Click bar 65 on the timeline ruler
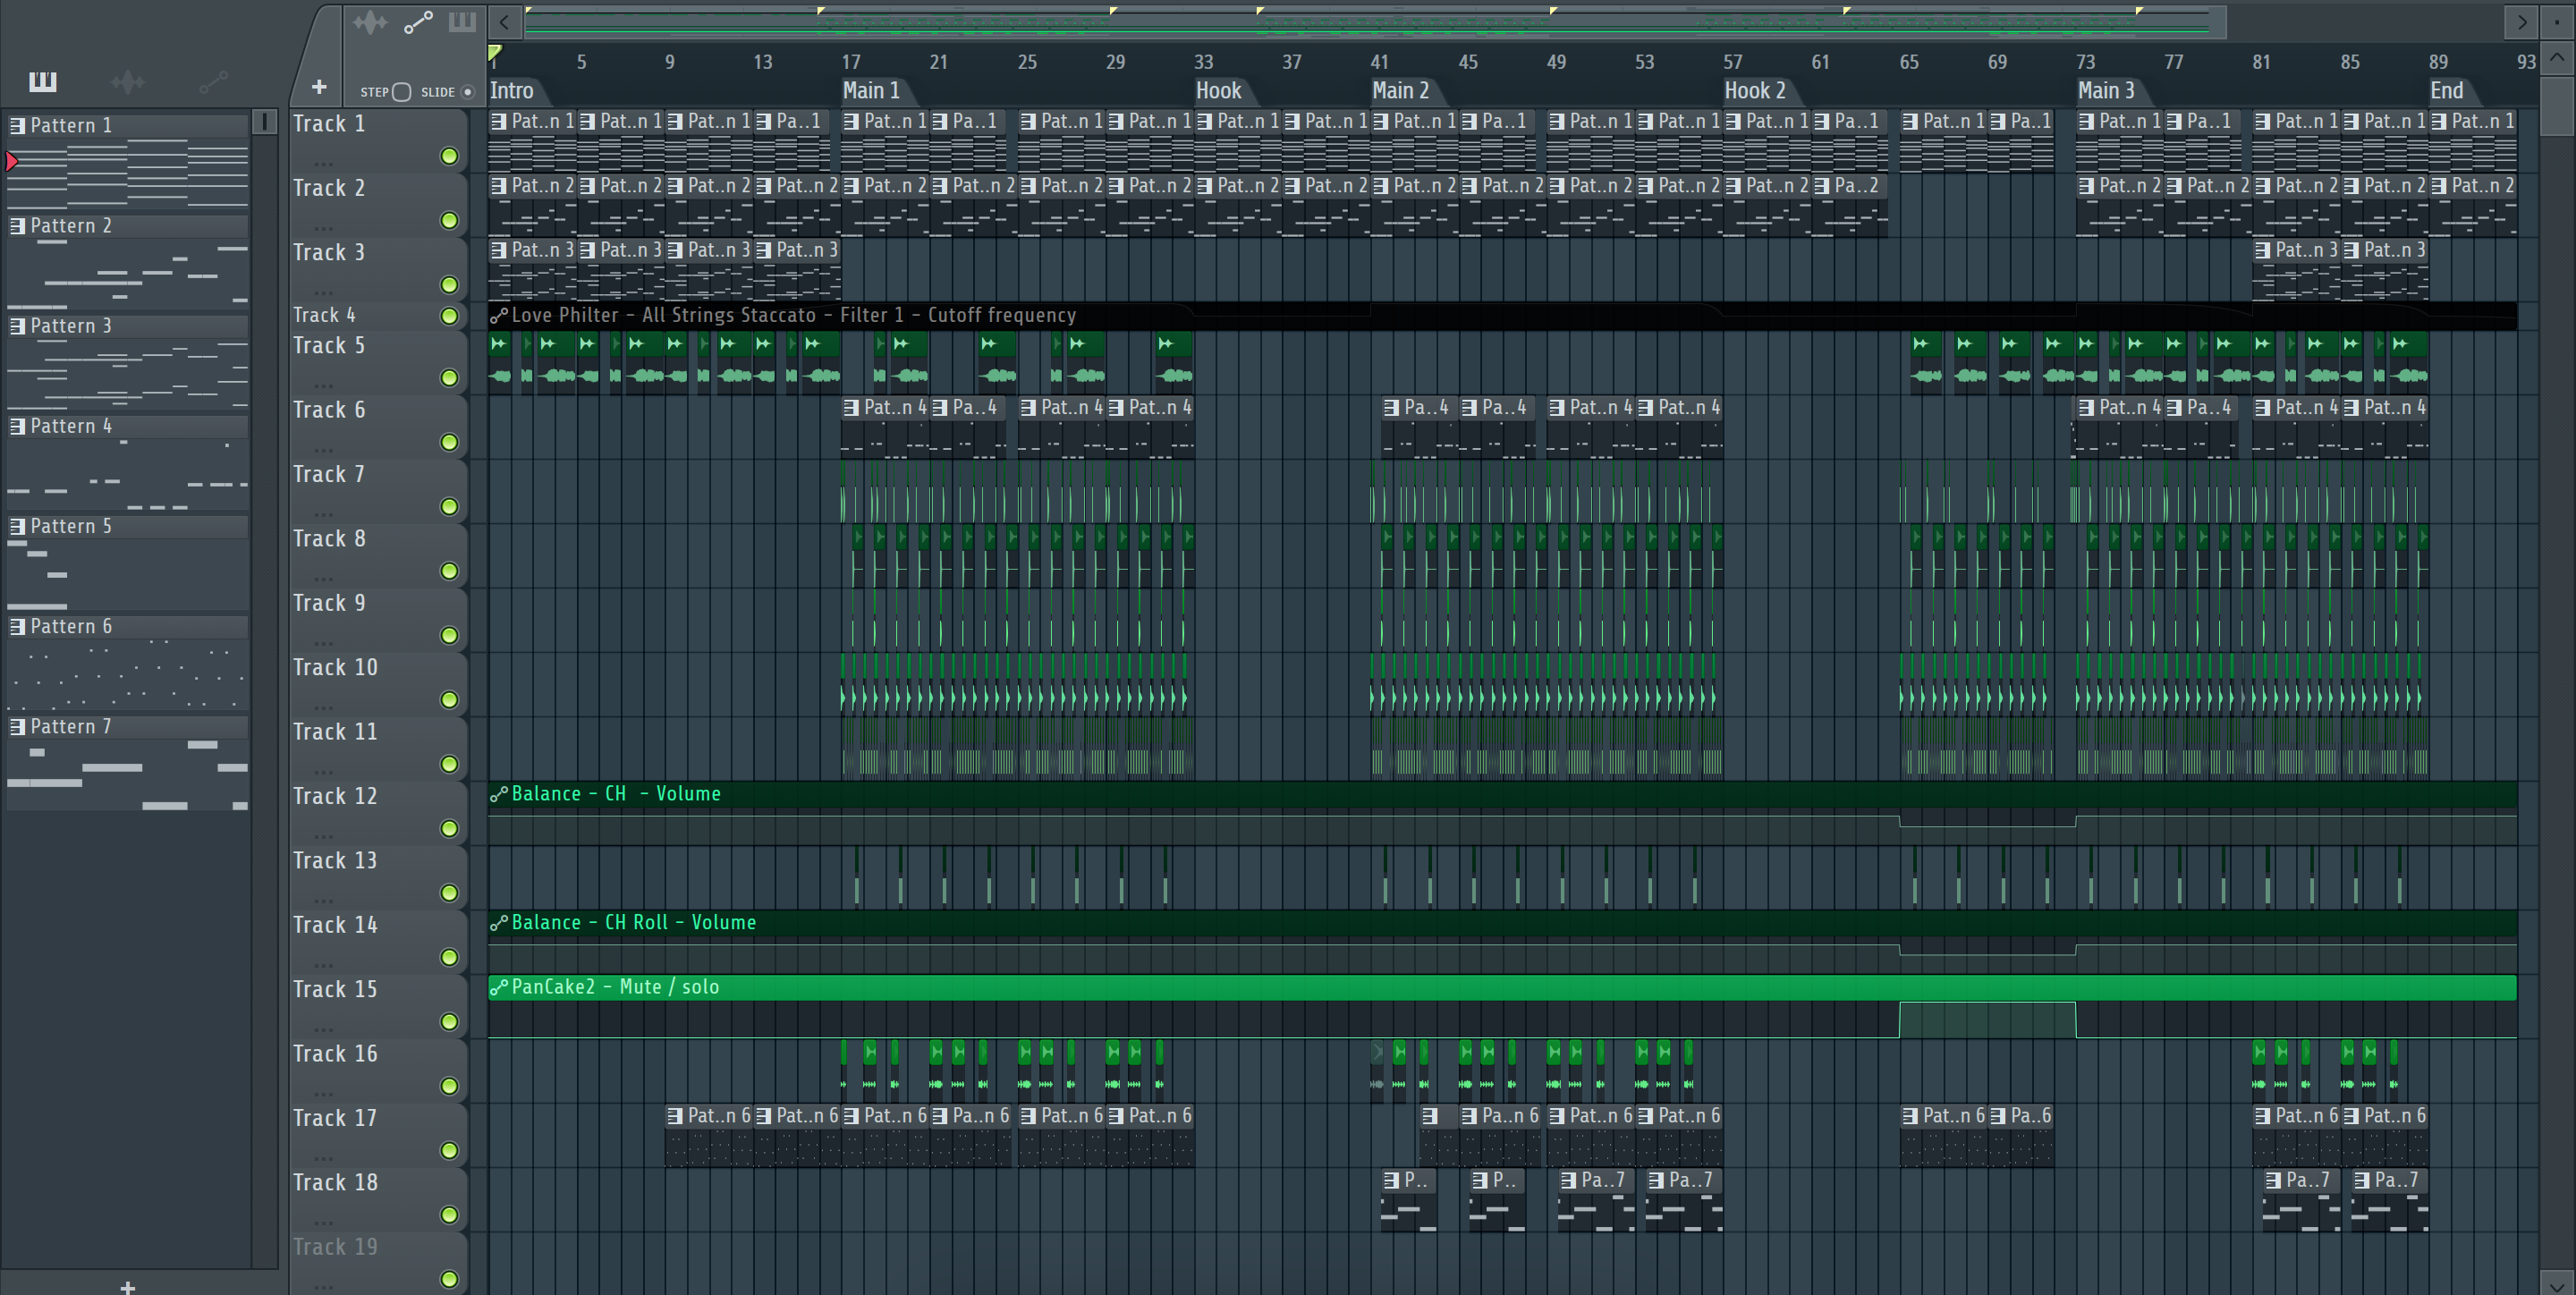The image size is (2576, 1295). tap(1909, 62)
